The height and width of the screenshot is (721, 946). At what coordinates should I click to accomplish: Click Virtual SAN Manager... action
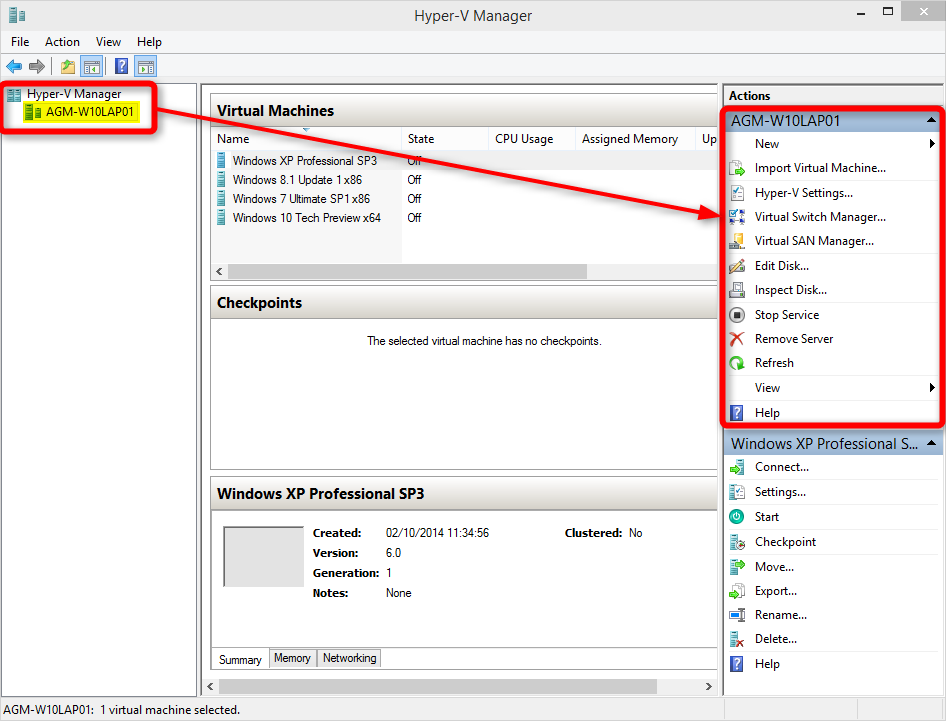(814, 241)
